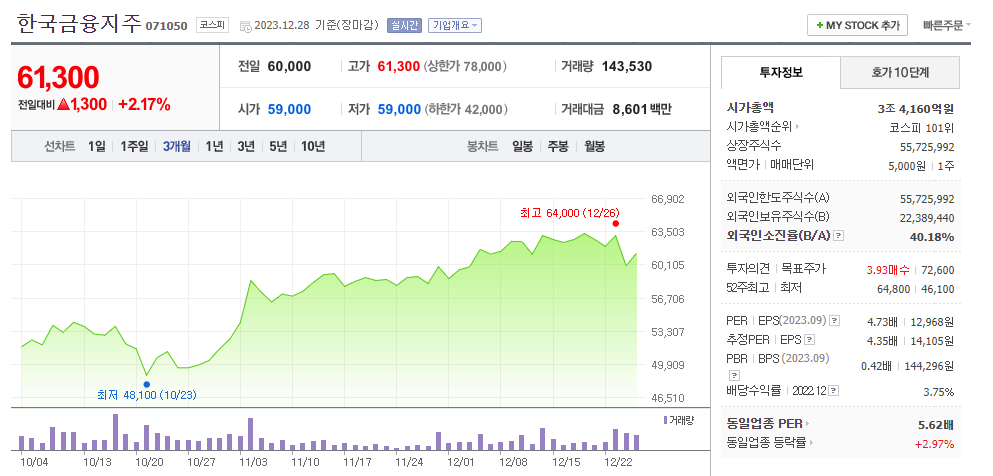Select the 10년 line chart period
The image size is (993, 476).
313,146
